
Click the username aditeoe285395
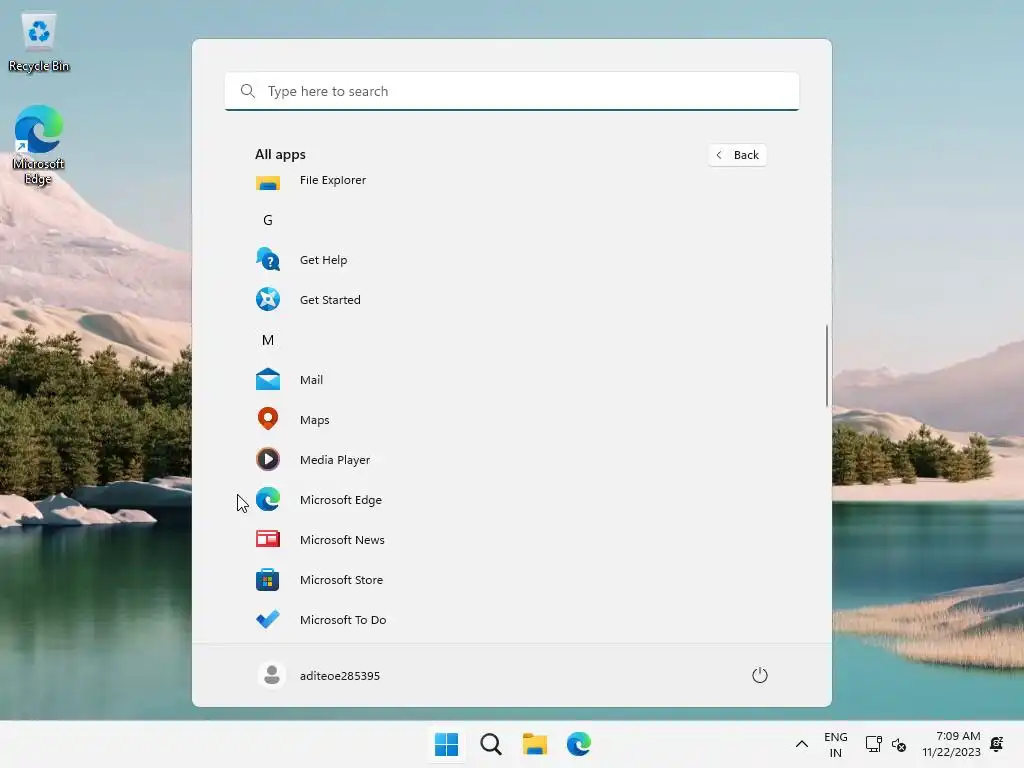340,676
